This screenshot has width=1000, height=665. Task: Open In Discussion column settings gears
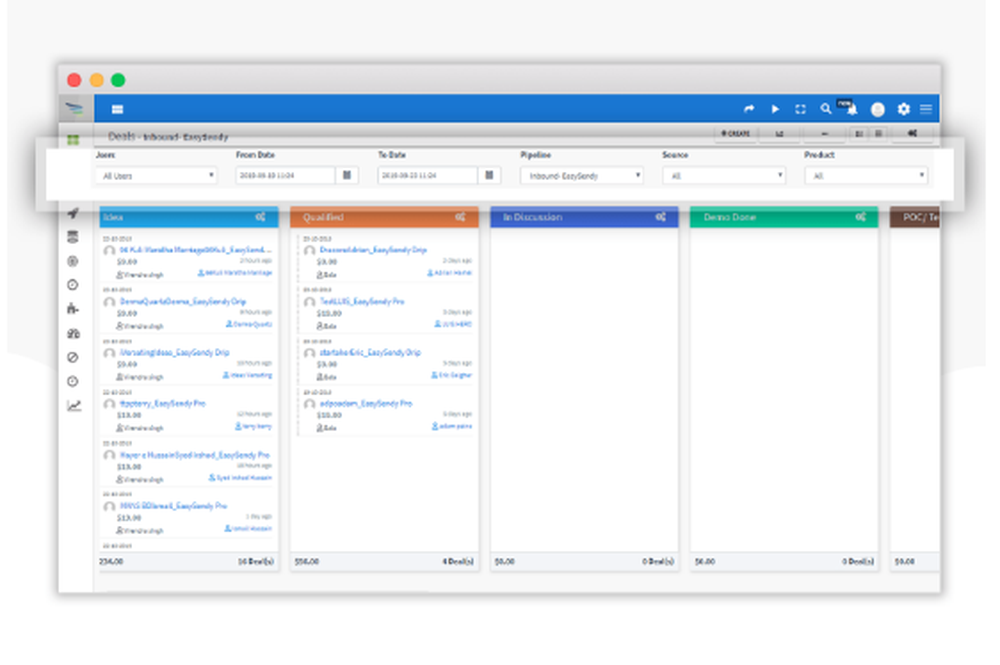click(661, 217)
